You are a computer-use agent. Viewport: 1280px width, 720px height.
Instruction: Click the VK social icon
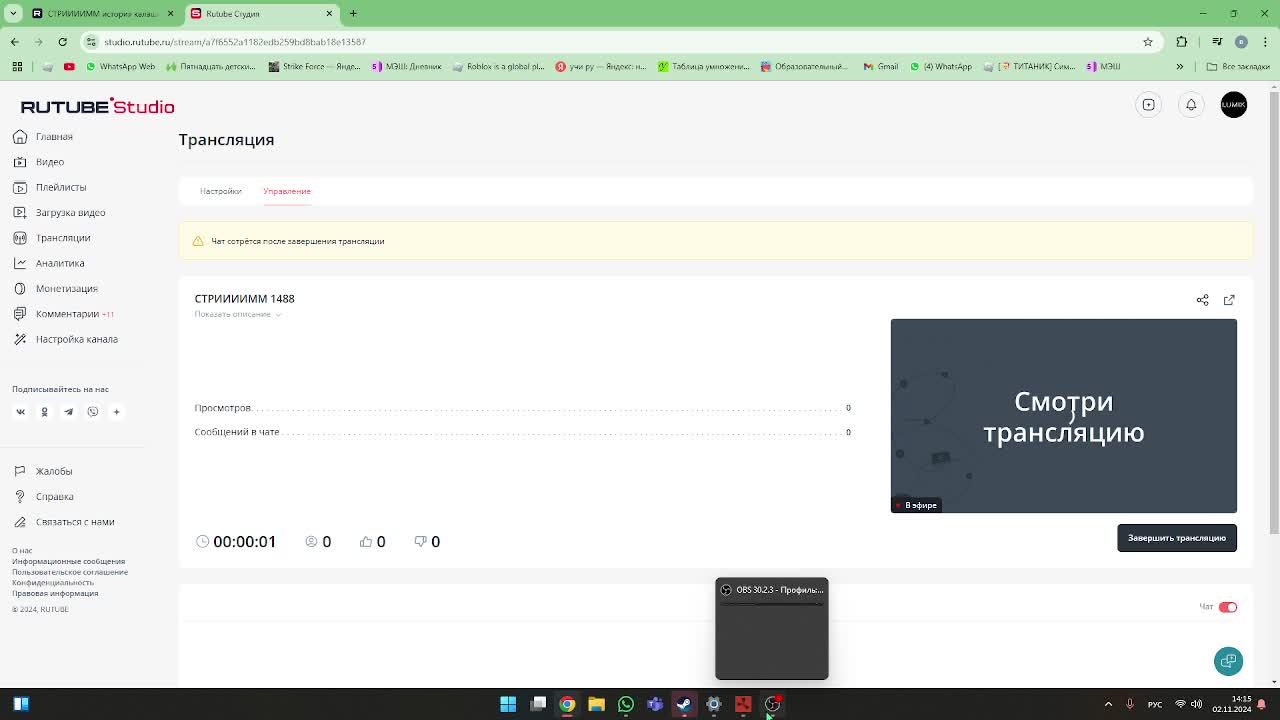20,412
